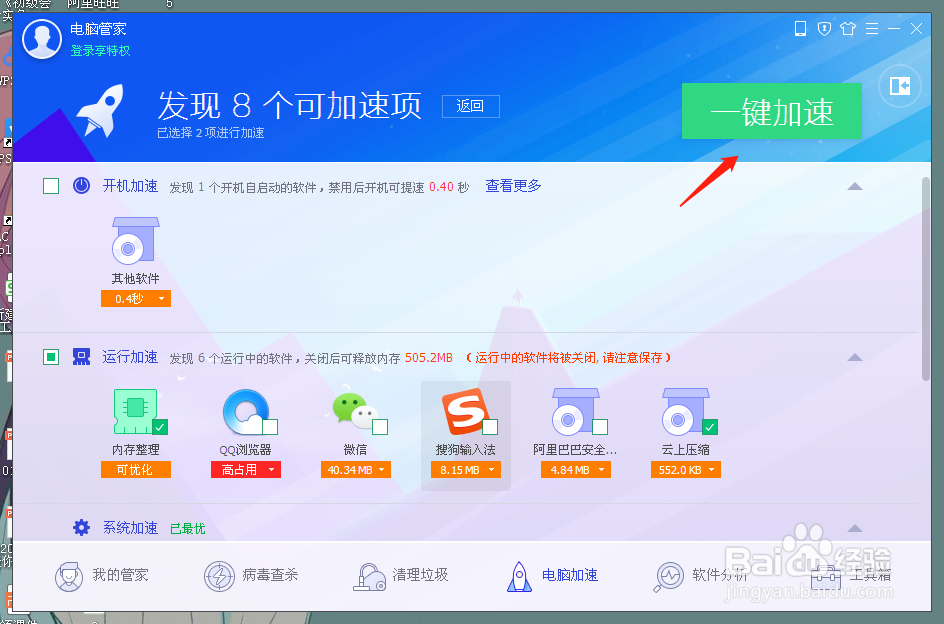The height and width of the screenshot is (624, 944).
Task: Open the 高占用 dropdown under QQ浏览器
Action: (x=246, y=470)
